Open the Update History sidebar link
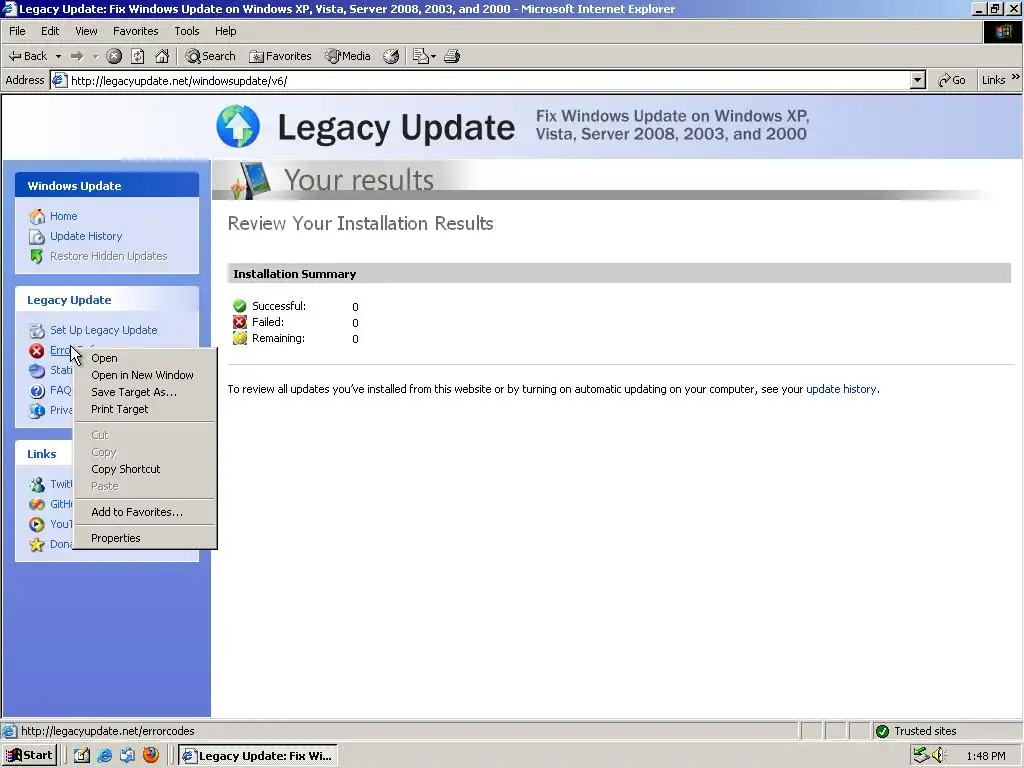Viewport: 1024px width, 768px height. tap(86, 236)
